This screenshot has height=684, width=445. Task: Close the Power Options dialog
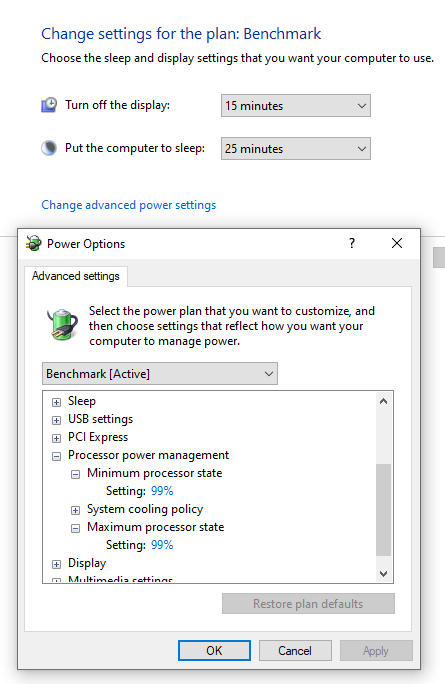397,243
